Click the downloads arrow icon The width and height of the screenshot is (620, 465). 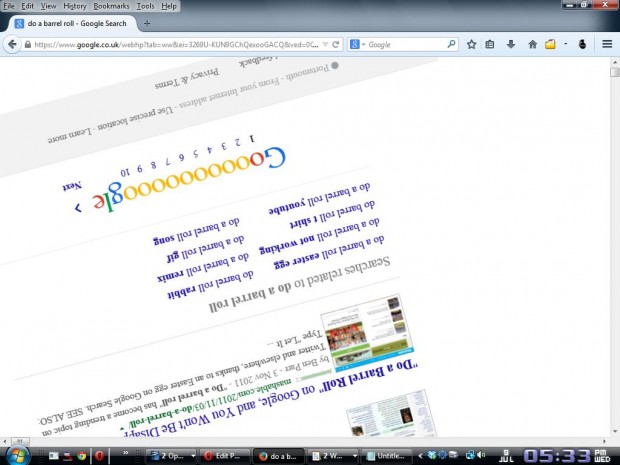[512, 44]
